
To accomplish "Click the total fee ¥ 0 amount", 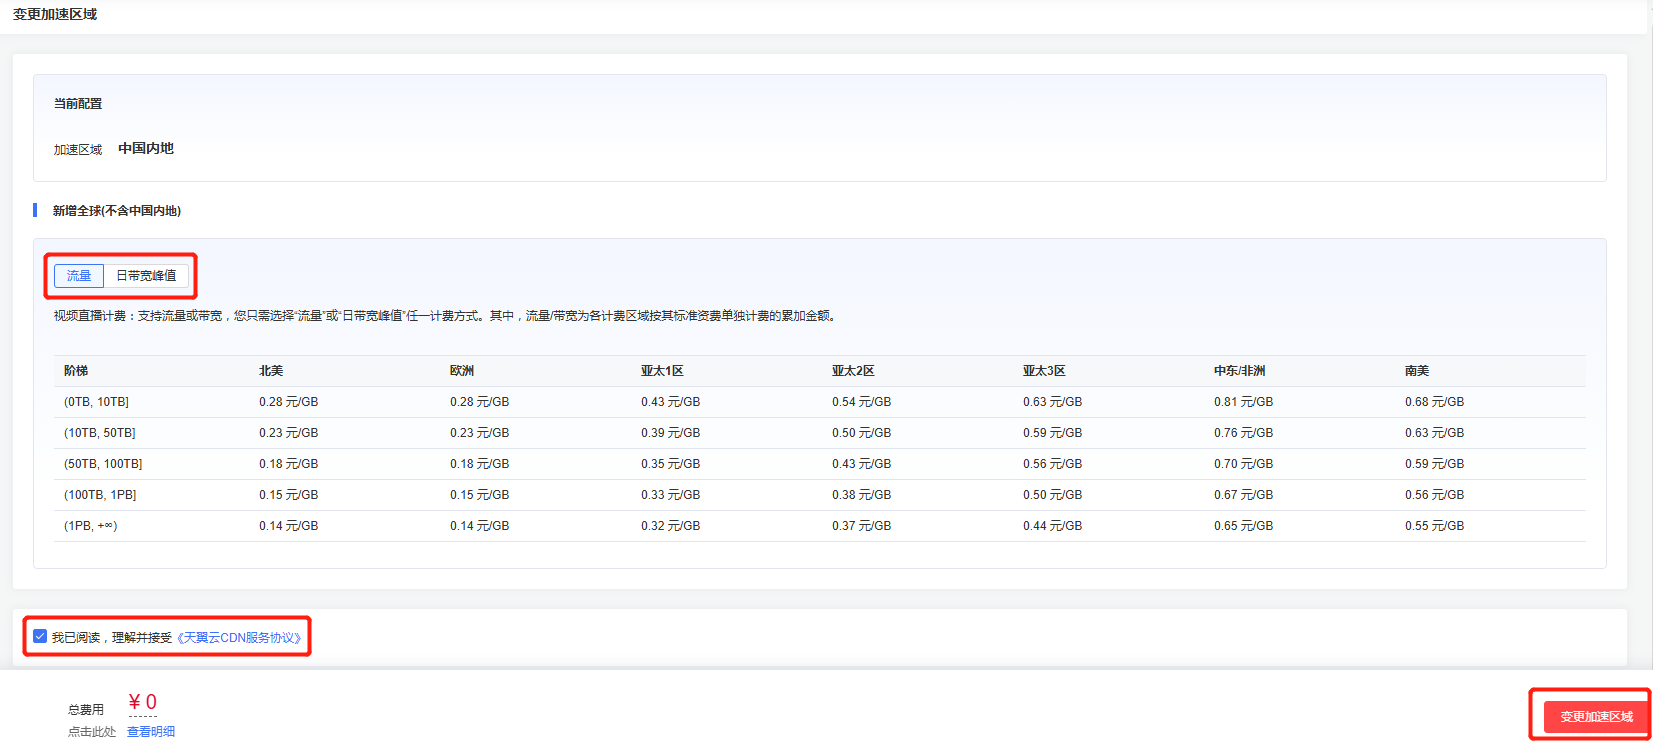I will (143, 702).
